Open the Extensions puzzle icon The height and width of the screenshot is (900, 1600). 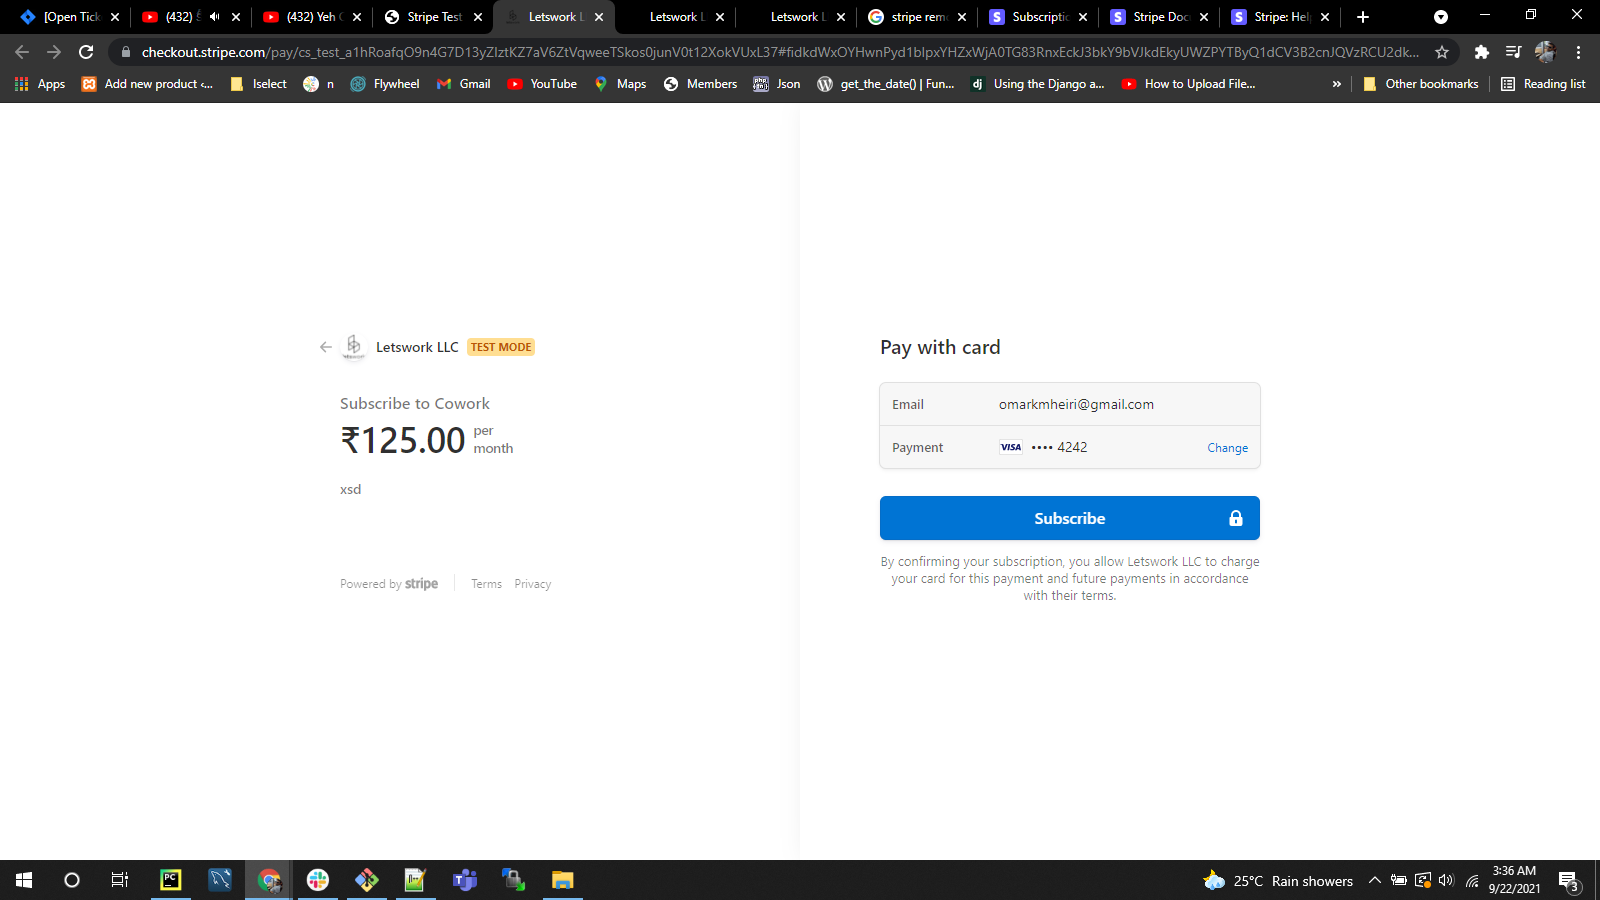pos(1482,52)
